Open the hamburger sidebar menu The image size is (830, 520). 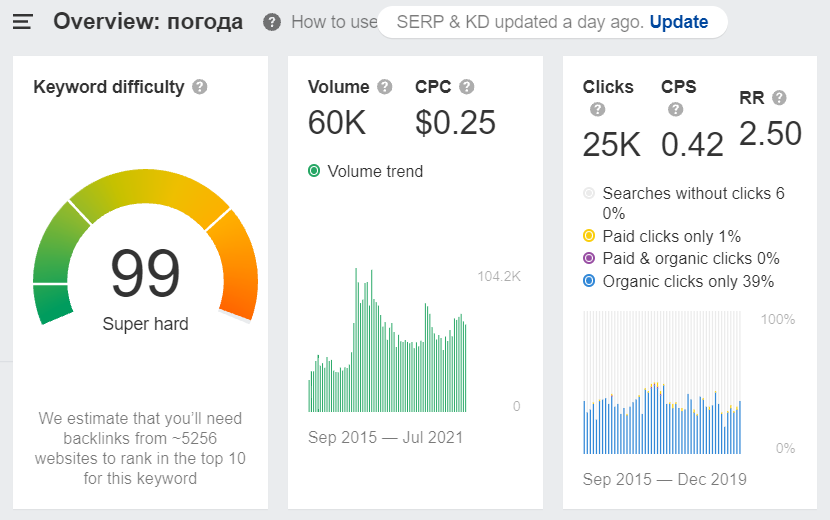point(22,22)
